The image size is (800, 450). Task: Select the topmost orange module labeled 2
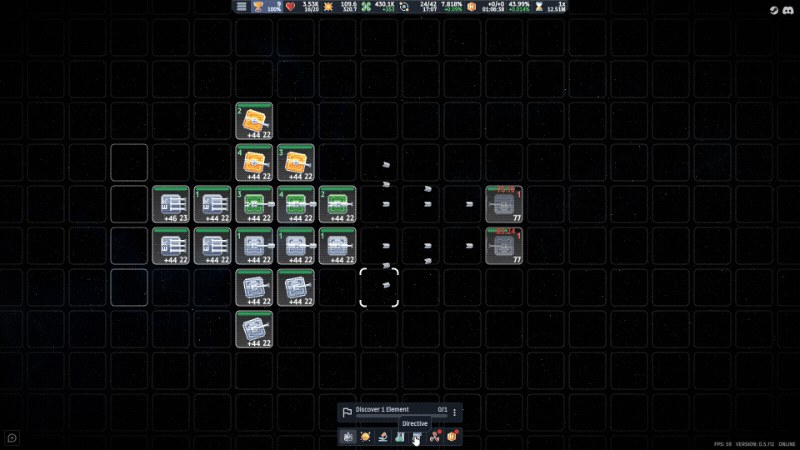254,121
